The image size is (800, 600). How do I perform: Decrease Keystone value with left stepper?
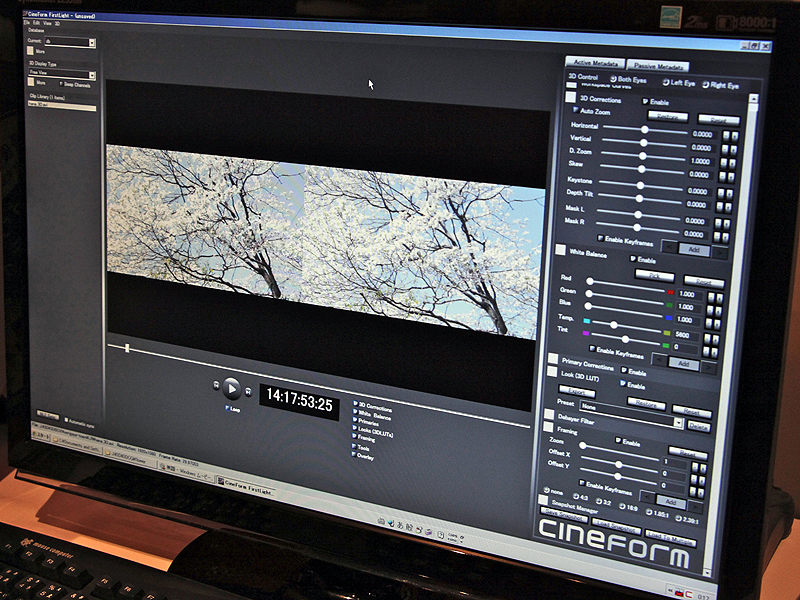click(x=721, y=193)
